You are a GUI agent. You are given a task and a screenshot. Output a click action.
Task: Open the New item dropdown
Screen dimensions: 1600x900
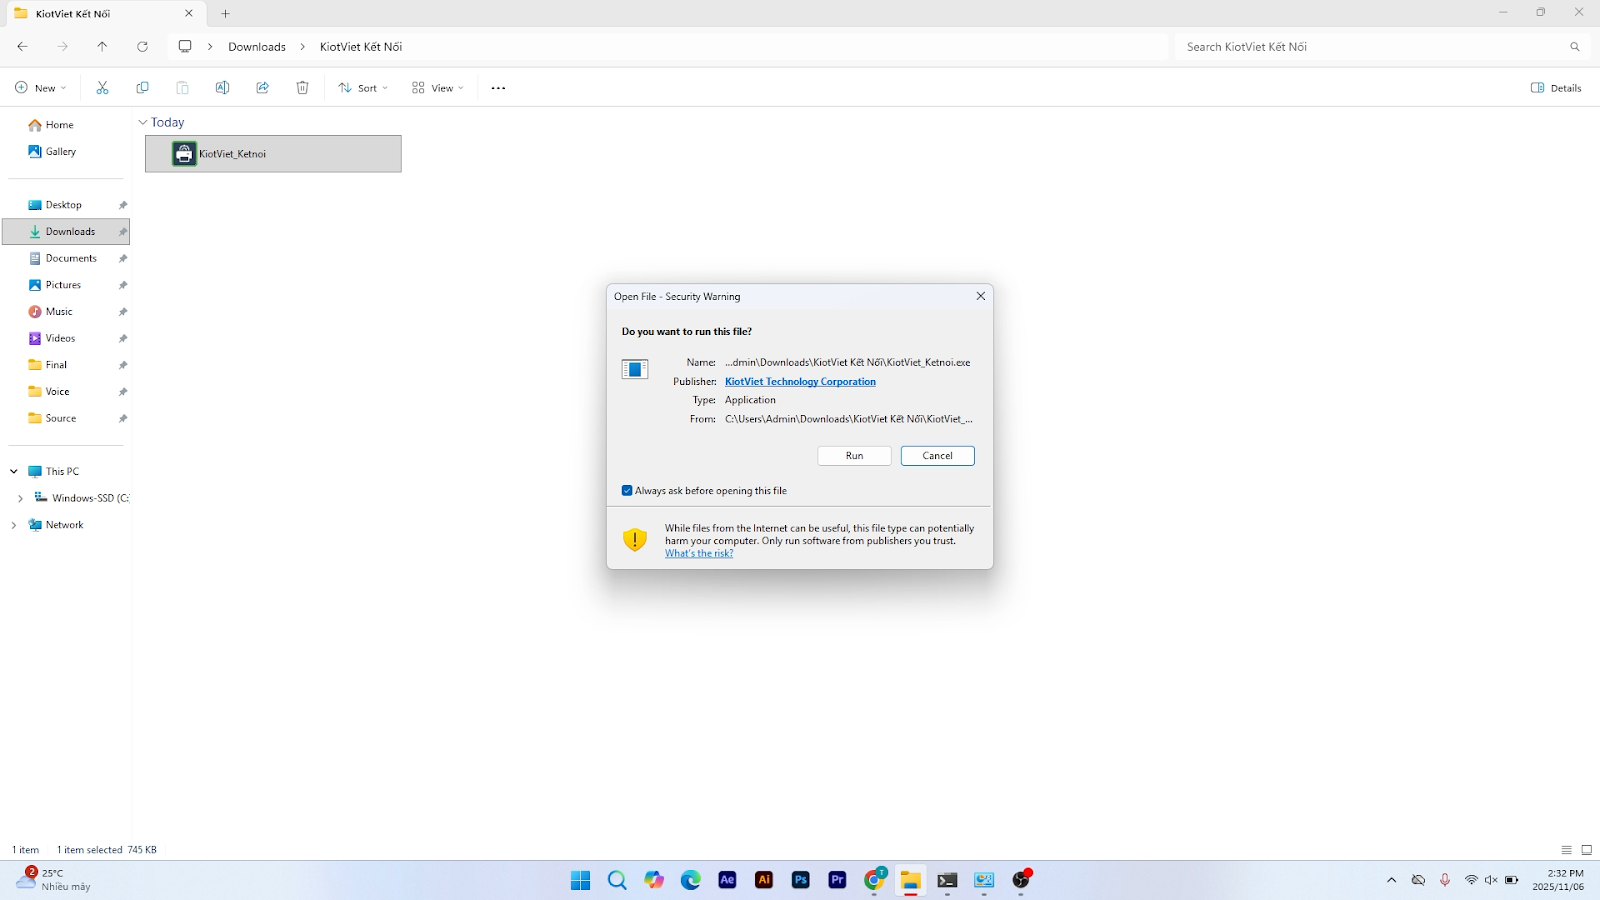pyautogui.click(x=41, y=88)
